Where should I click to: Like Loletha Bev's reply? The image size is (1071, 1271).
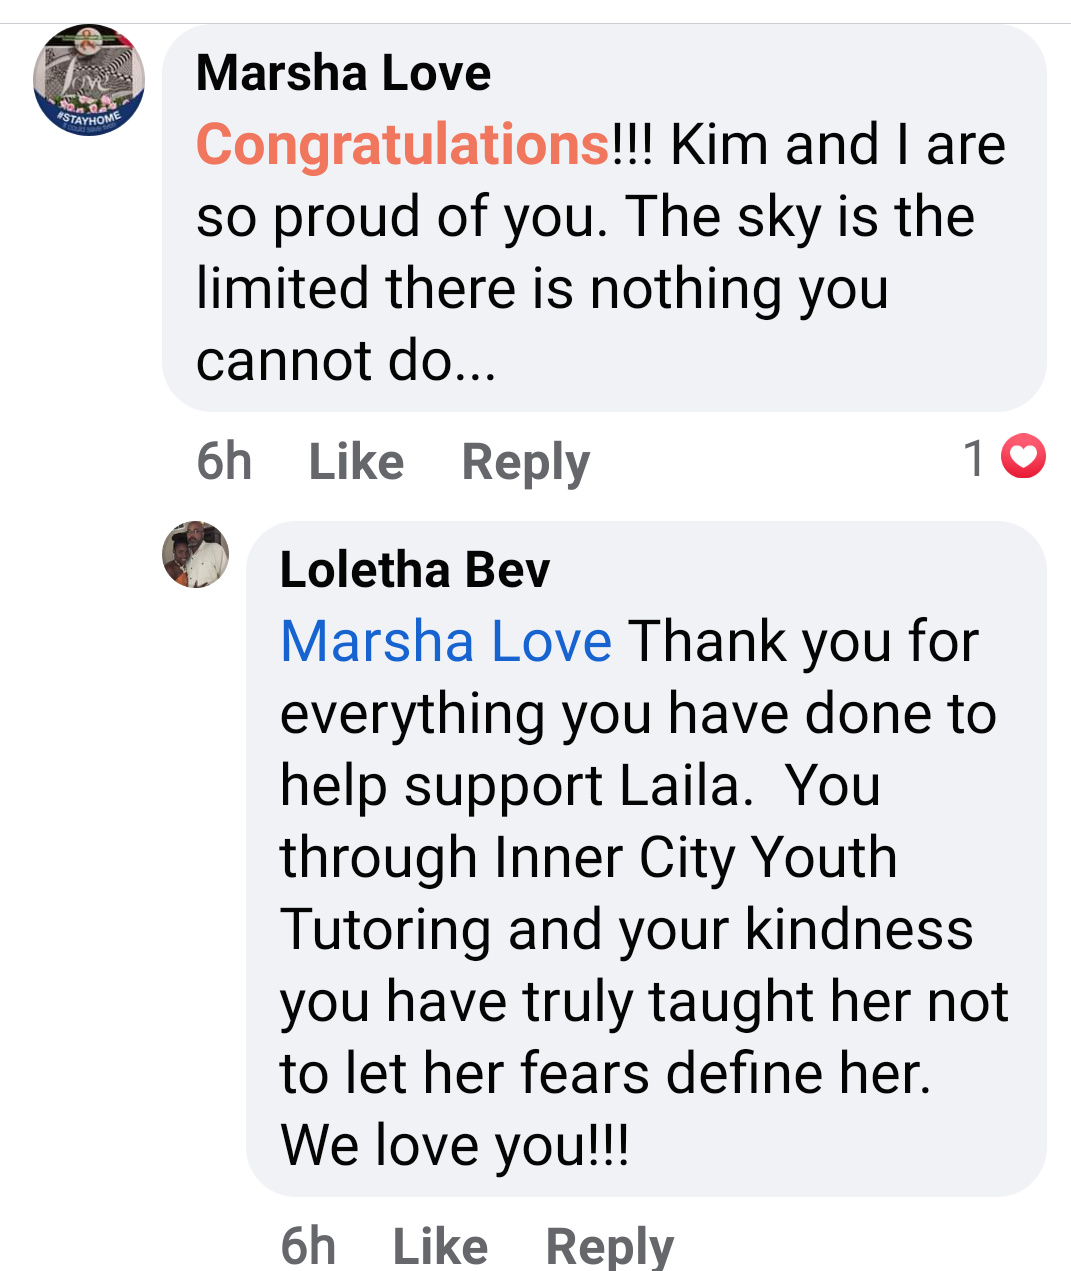[x=440, y=1246]
